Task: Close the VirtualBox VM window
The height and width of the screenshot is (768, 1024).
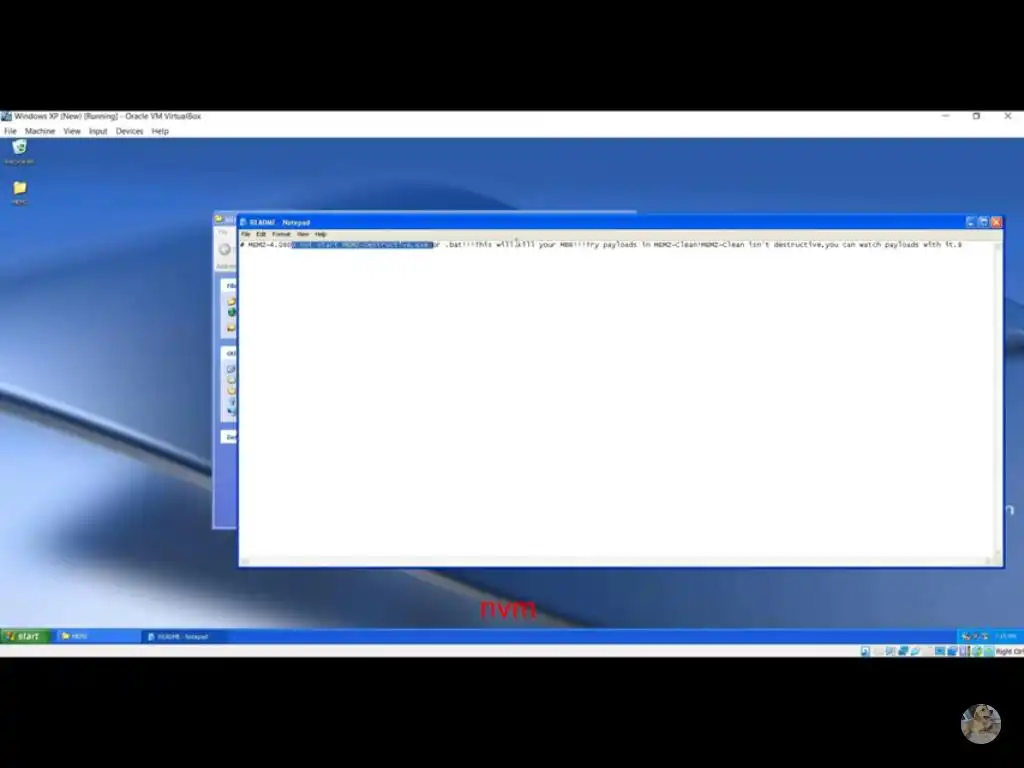Action: click(1008, 116)
